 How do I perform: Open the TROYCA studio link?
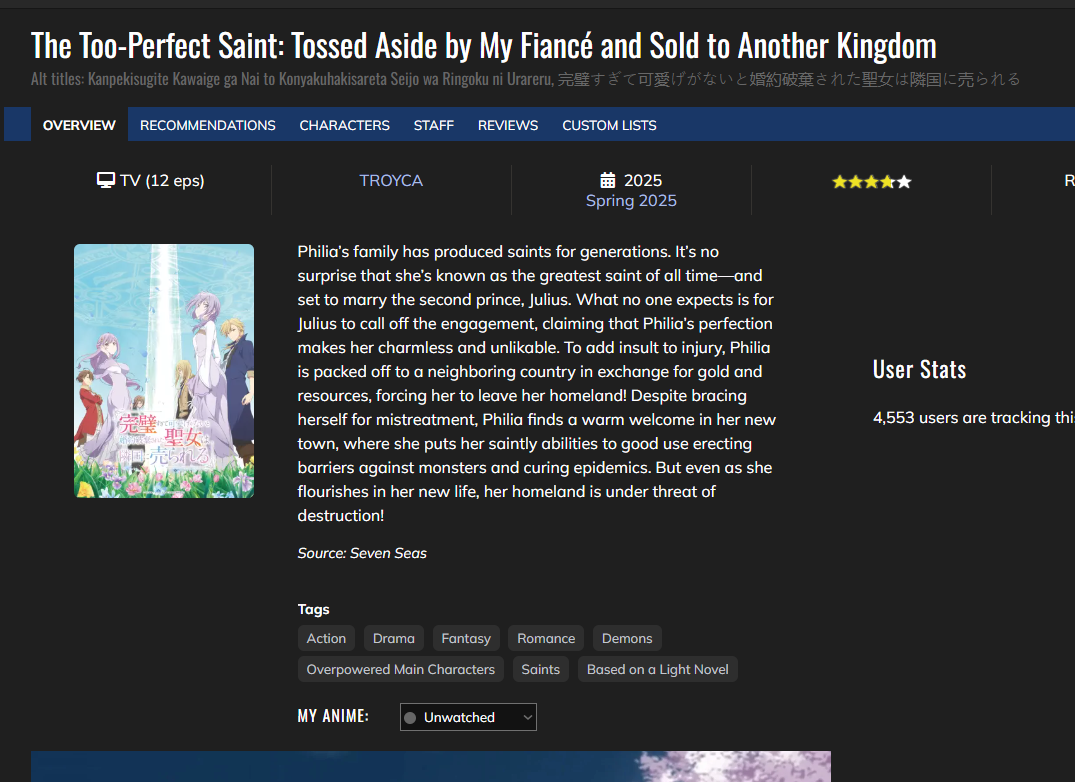[x=391, y=180]
